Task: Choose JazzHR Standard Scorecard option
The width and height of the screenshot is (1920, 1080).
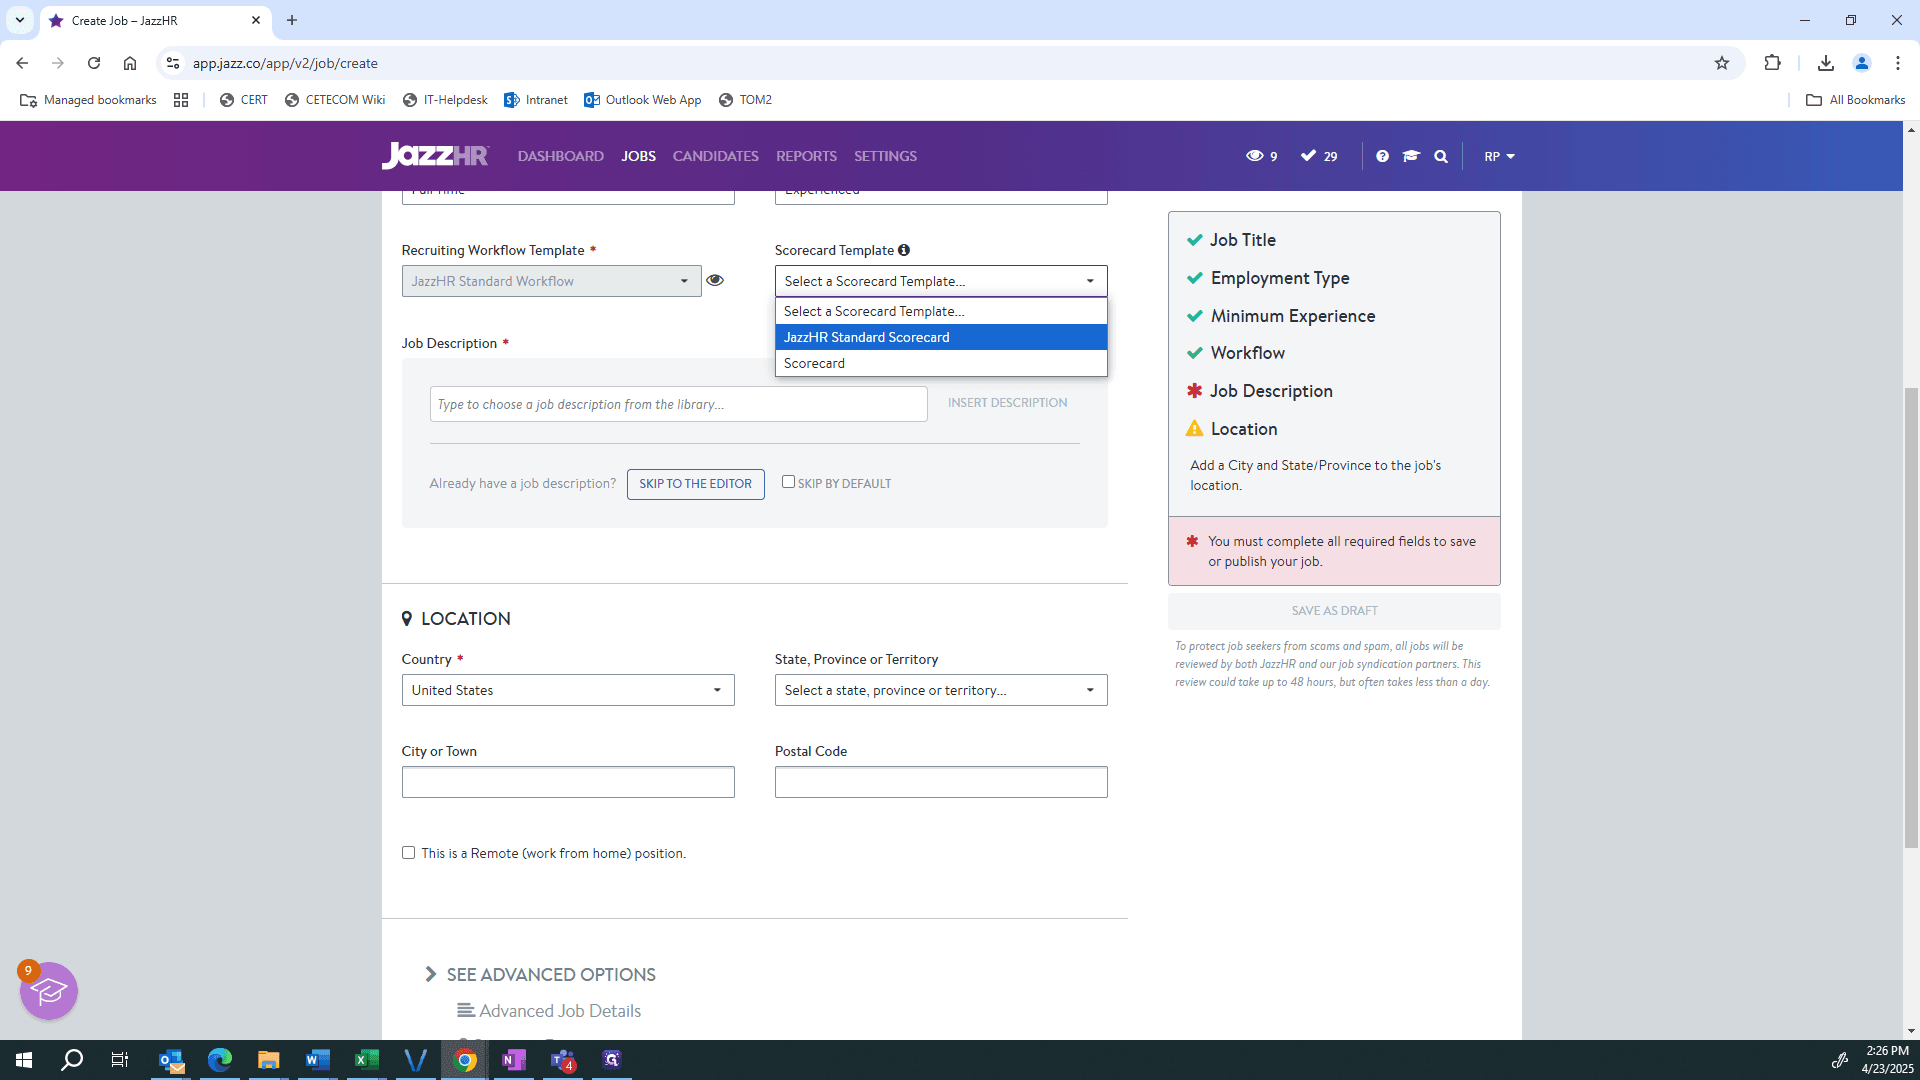Action: tap(941, 337)
